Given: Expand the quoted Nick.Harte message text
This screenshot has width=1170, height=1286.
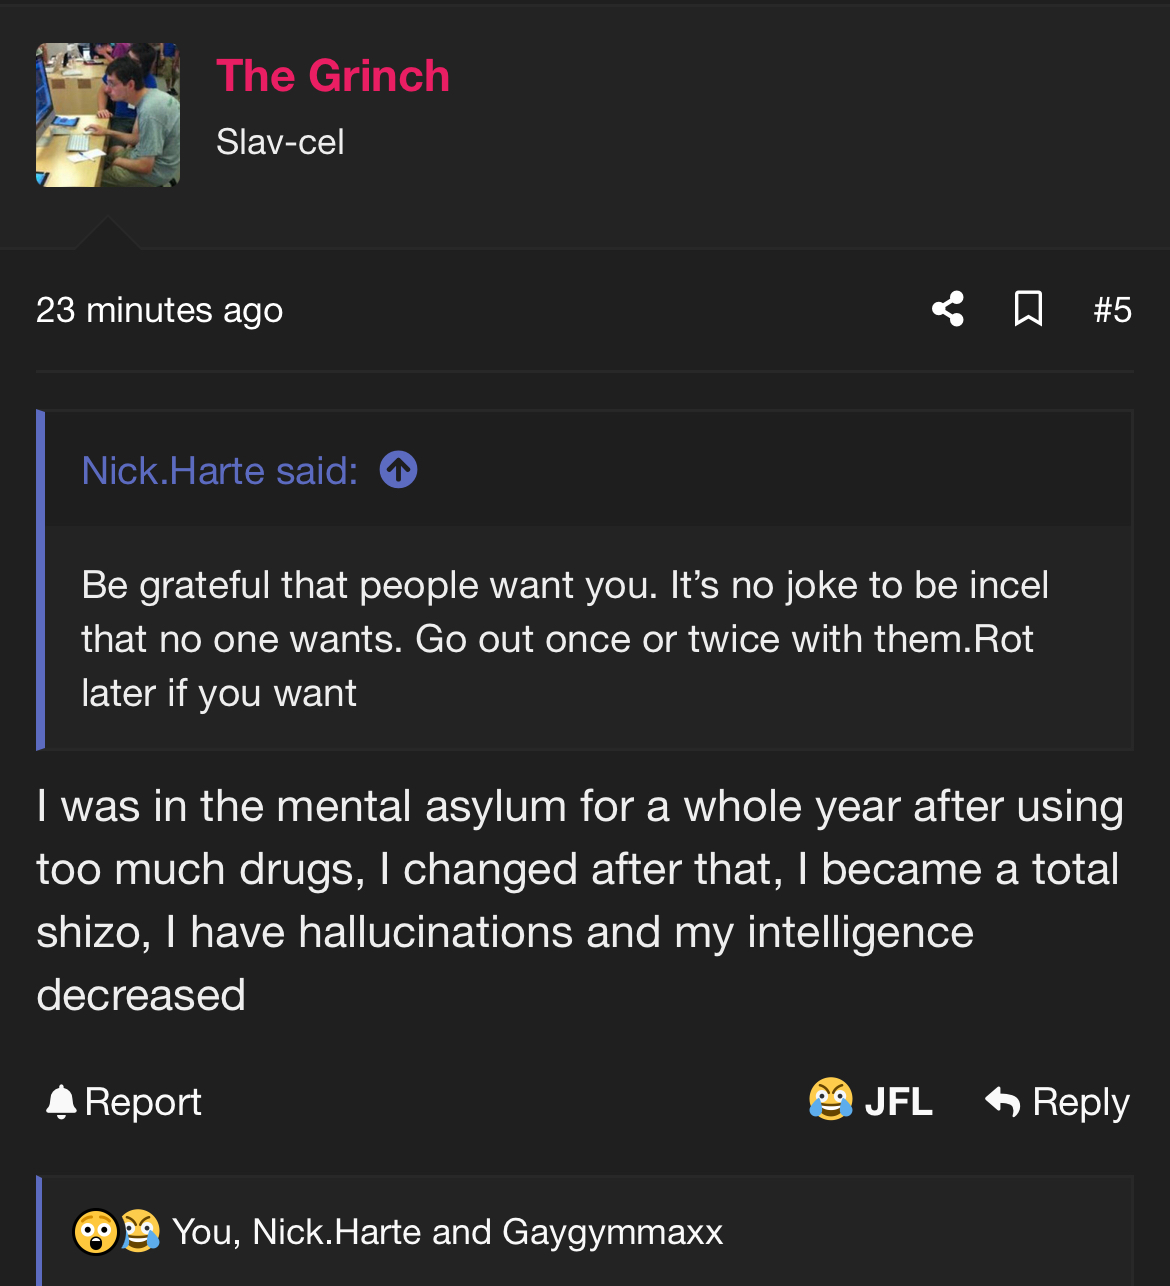Looking at the screenshot, I should (x=565, y=639).
